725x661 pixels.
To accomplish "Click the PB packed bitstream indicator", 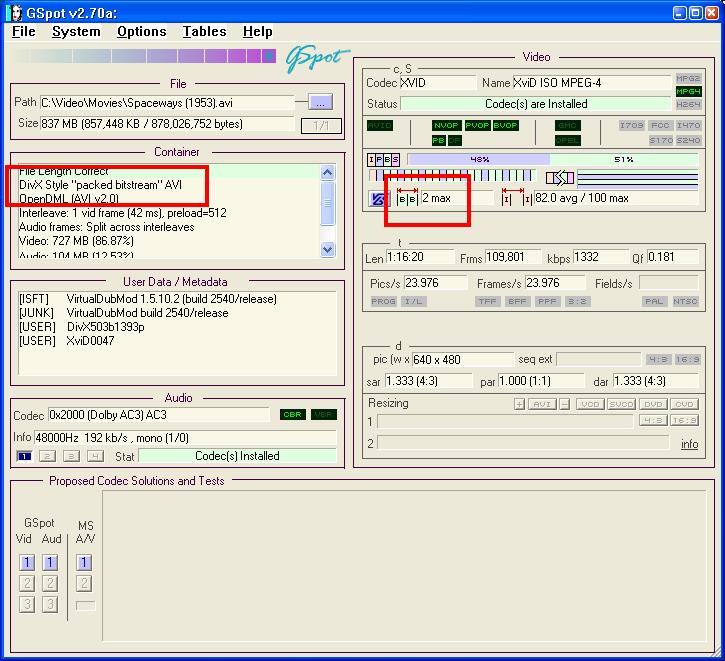I will 438,140.
